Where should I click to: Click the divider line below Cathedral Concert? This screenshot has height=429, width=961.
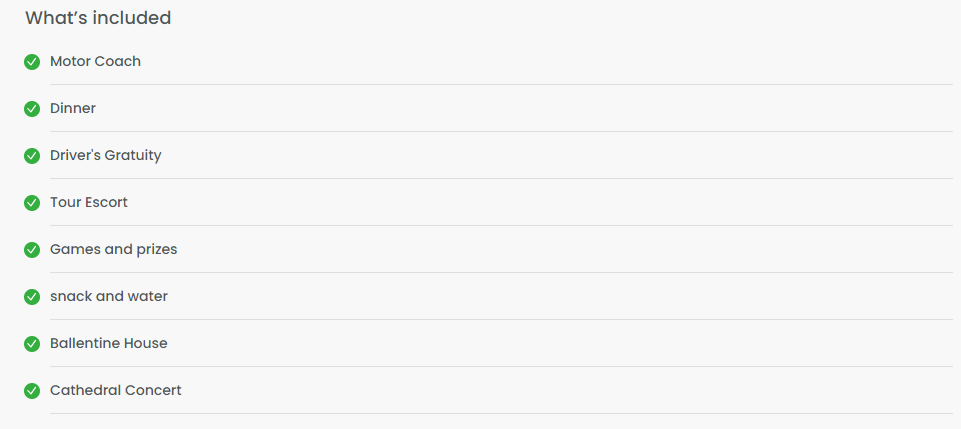(501, 414)
